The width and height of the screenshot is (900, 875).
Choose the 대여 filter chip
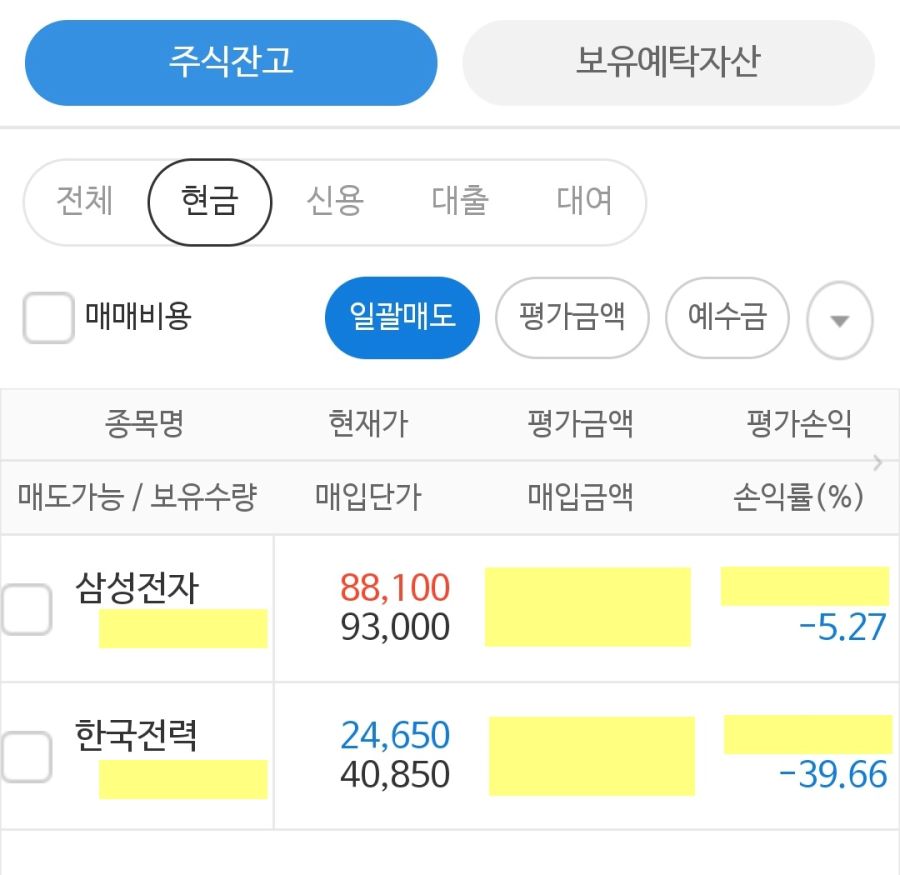coord(582,202)
